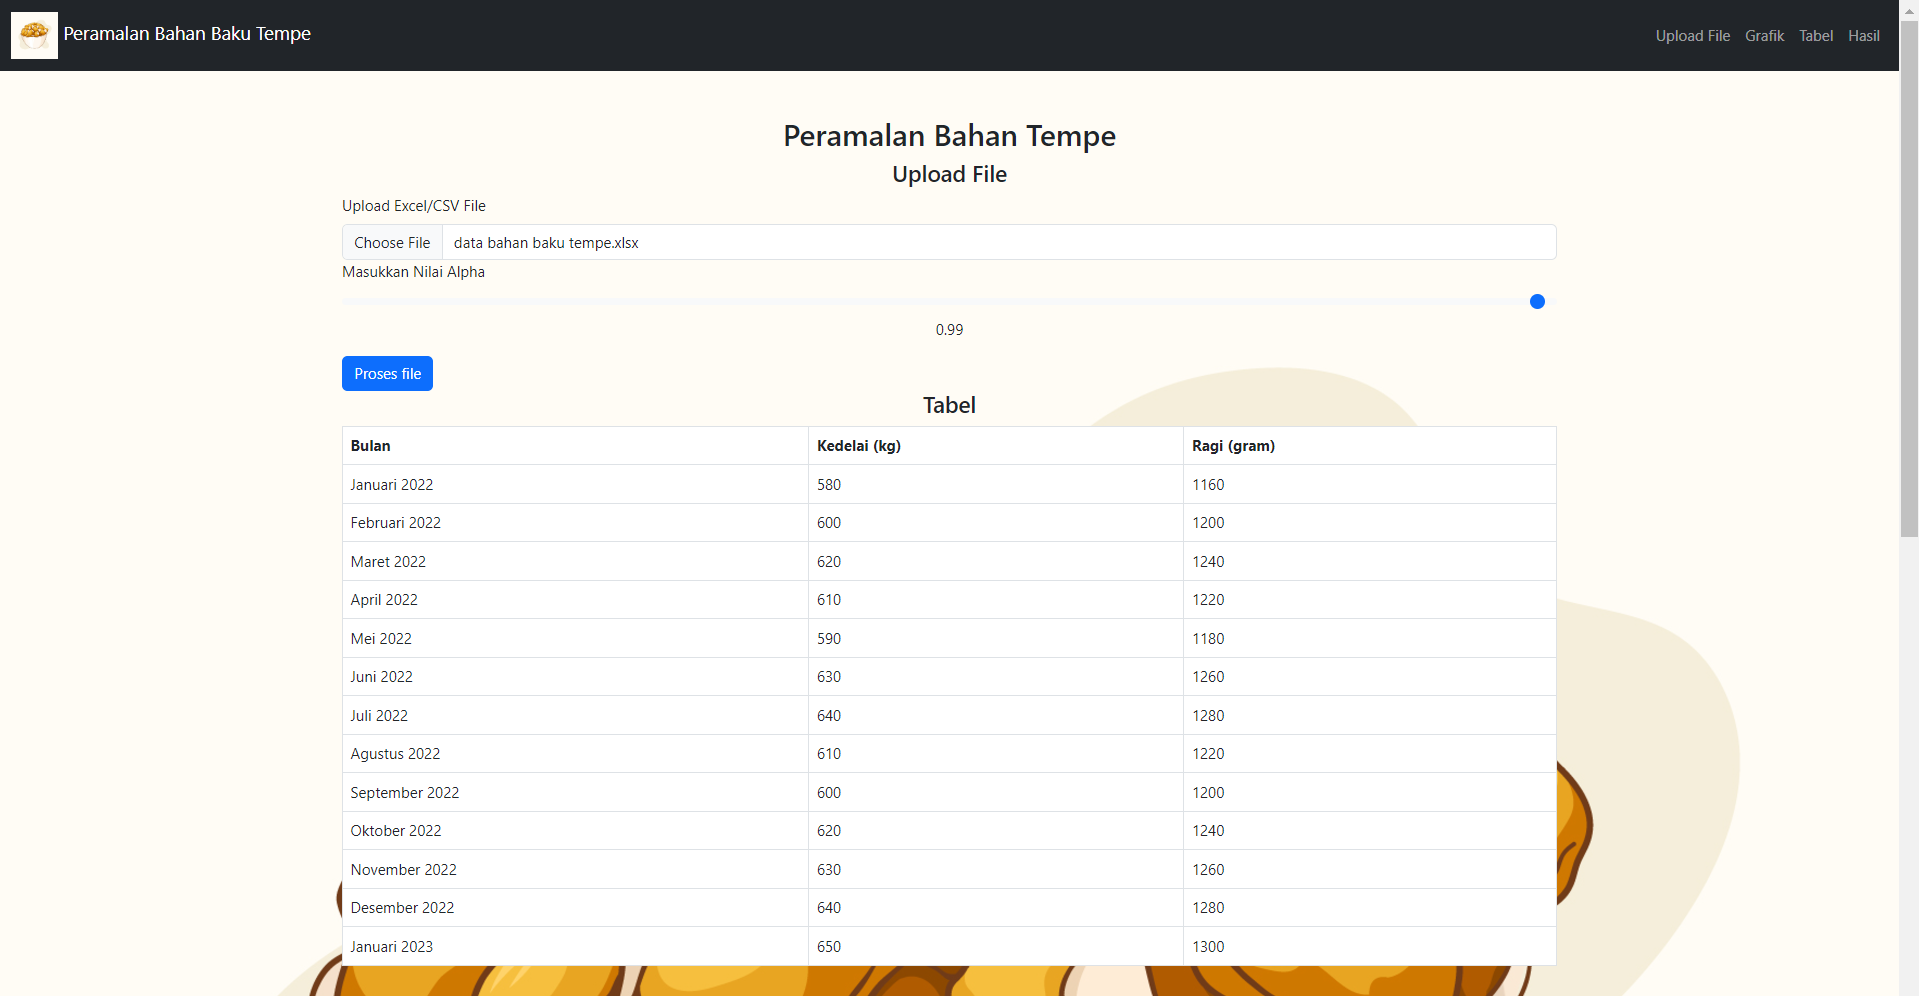This screenshot has height=996, width=1919.
Task: Click the file name field showing data bahan baku tempe.xlsx
Action: coord(998,242)
